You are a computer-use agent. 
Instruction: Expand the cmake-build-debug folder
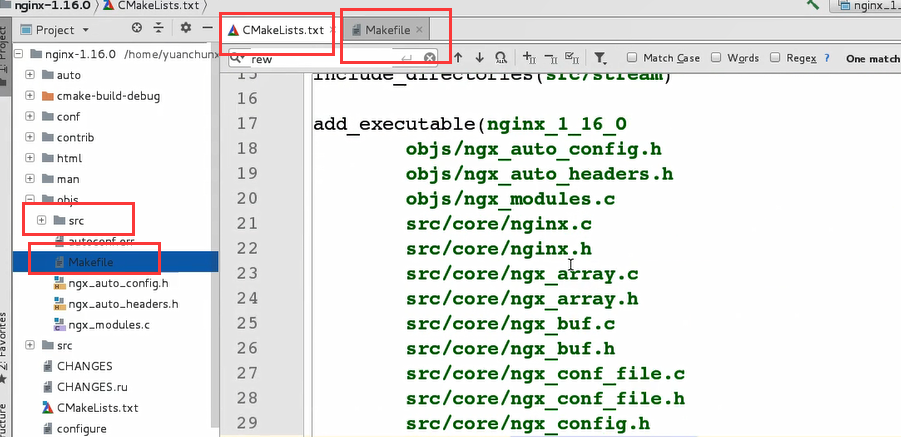click(30, 96)
